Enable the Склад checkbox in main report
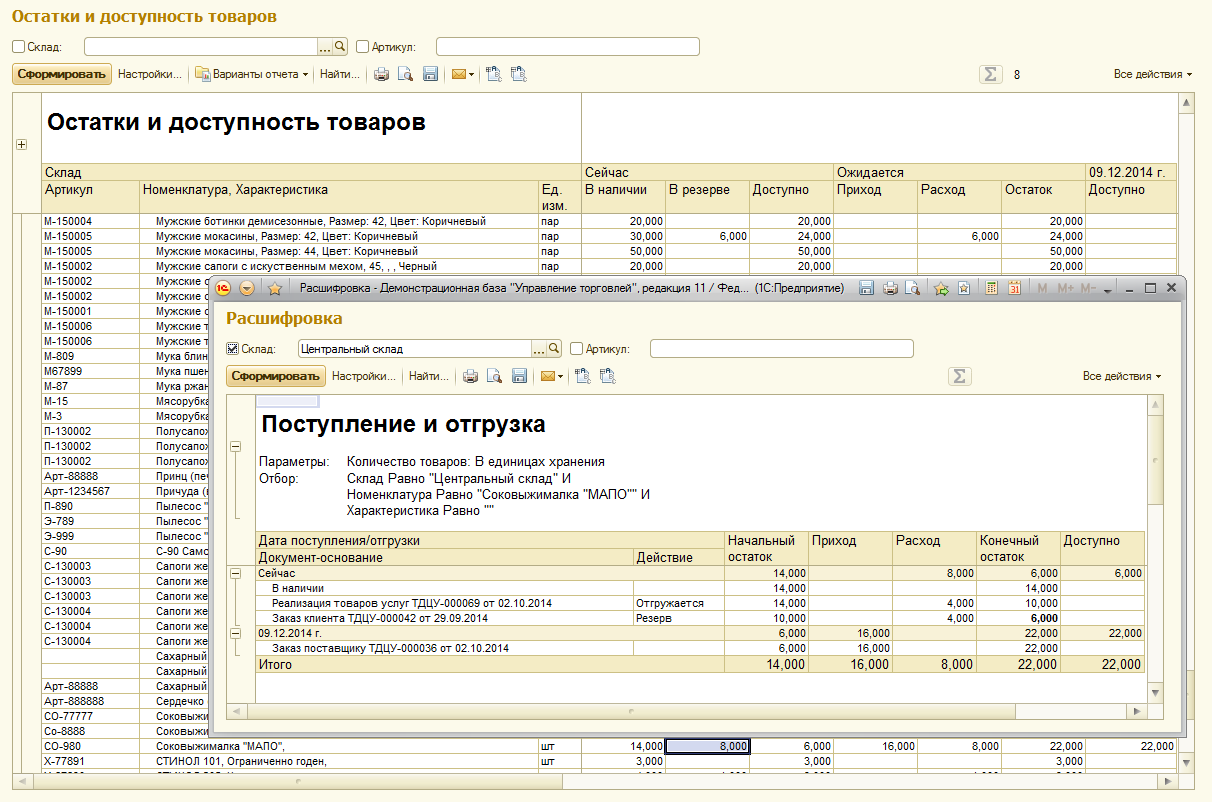Screen dimensions: 1212x802 (x=18, y=47)
